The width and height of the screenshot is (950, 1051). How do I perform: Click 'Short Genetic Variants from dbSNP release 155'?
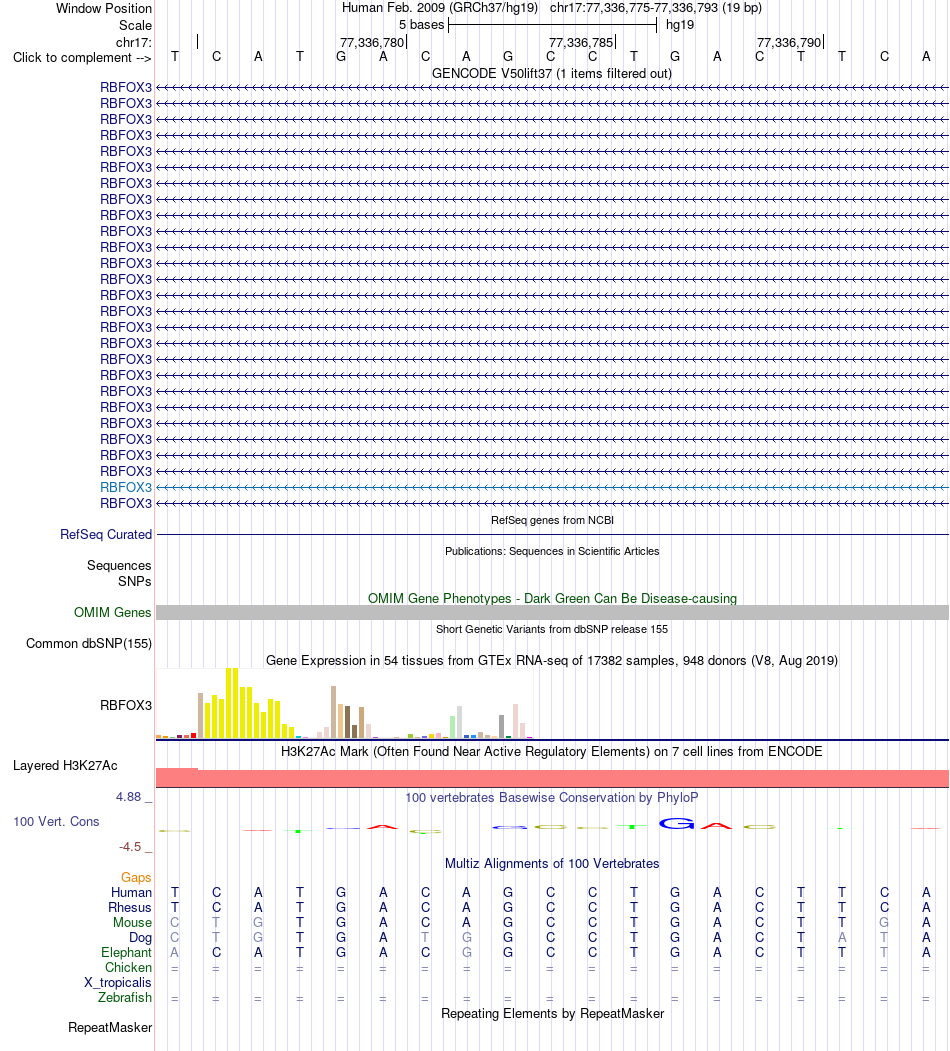coord(552,629)
